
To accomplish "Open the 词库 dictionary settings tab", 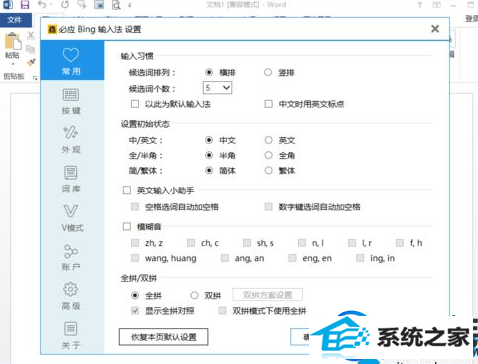I will point(71,179).
